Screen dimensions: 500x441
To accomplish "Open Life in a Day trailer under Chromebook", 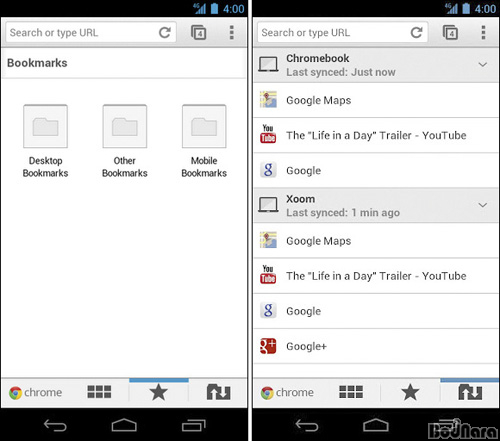I will pyautogui.click(x=376, y=135).
